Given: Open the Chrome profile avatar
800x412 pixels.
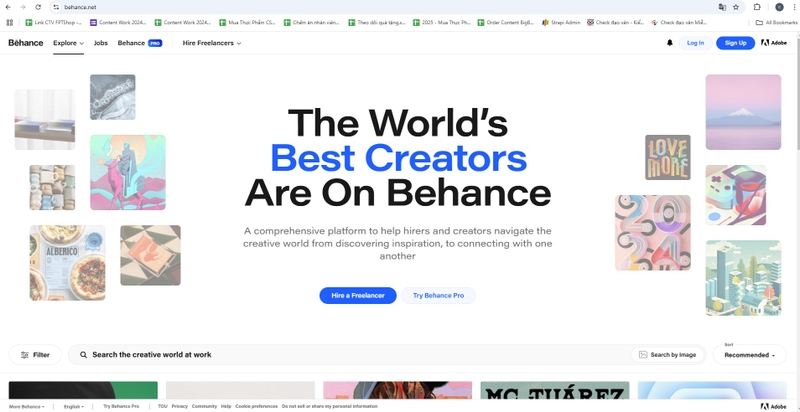Looking at the screenshot, I should pos(779,7).
